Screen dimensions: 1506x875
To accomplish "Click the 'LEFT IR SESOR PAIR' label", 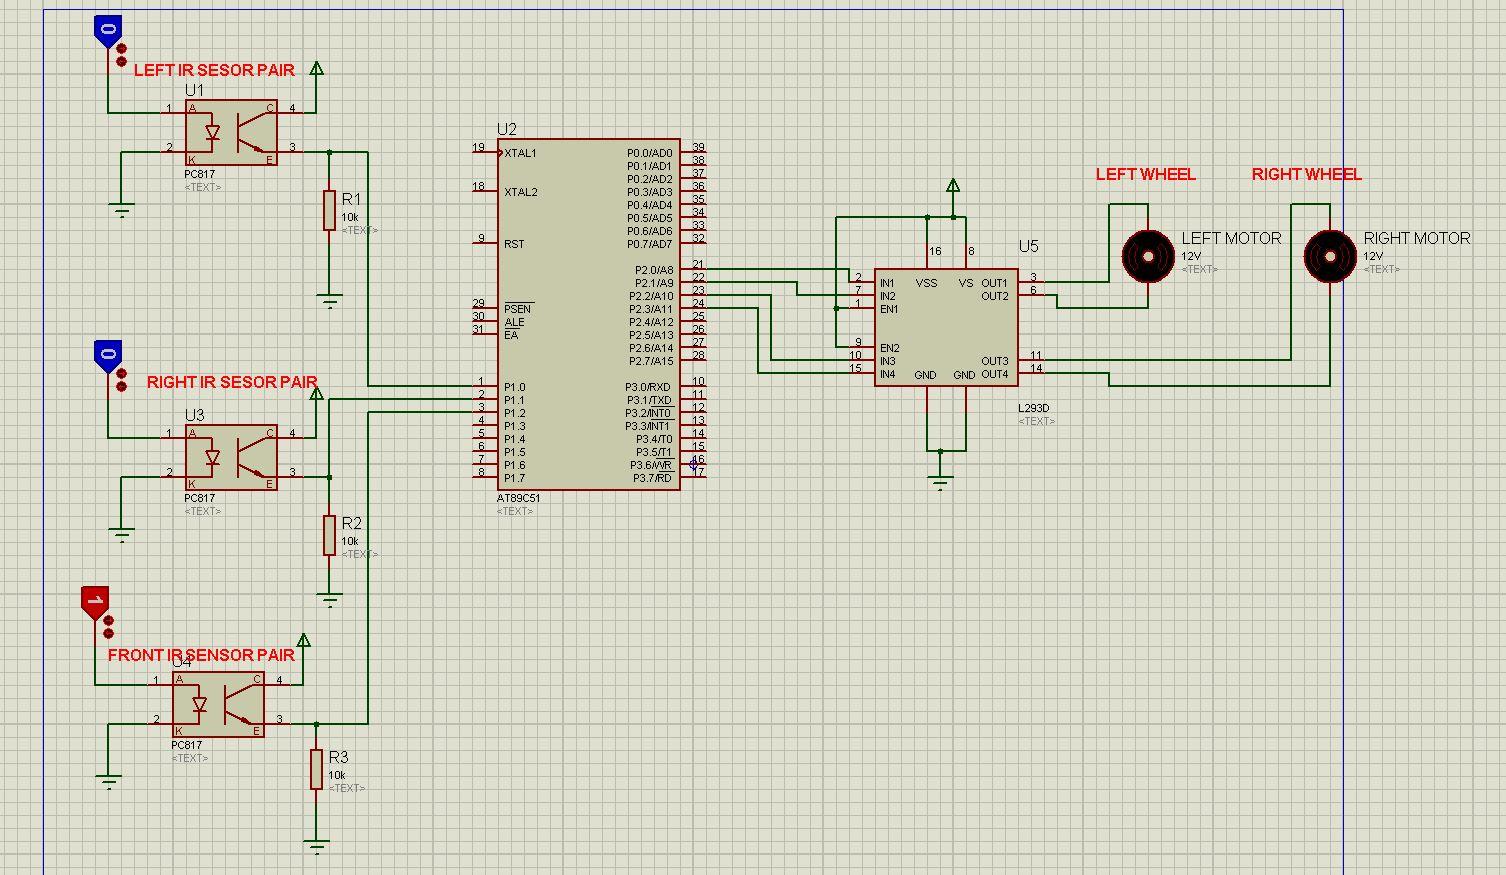I will pos(214,70).
